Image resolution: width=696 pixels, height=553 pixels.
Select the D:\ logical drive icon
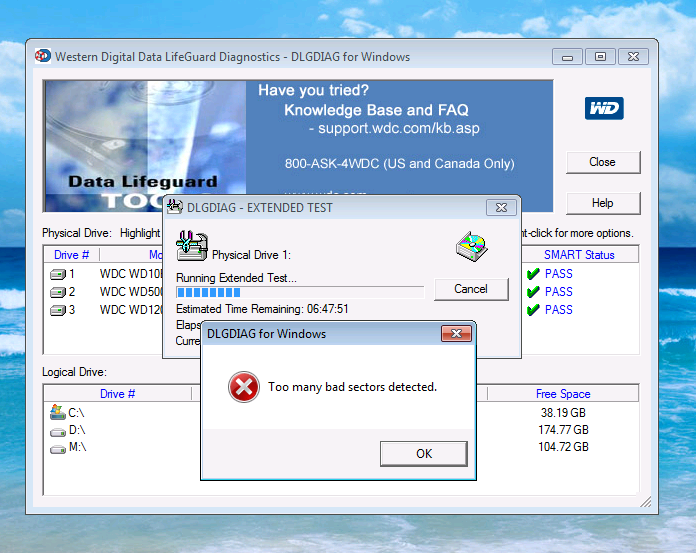click(x=57, y=430)
